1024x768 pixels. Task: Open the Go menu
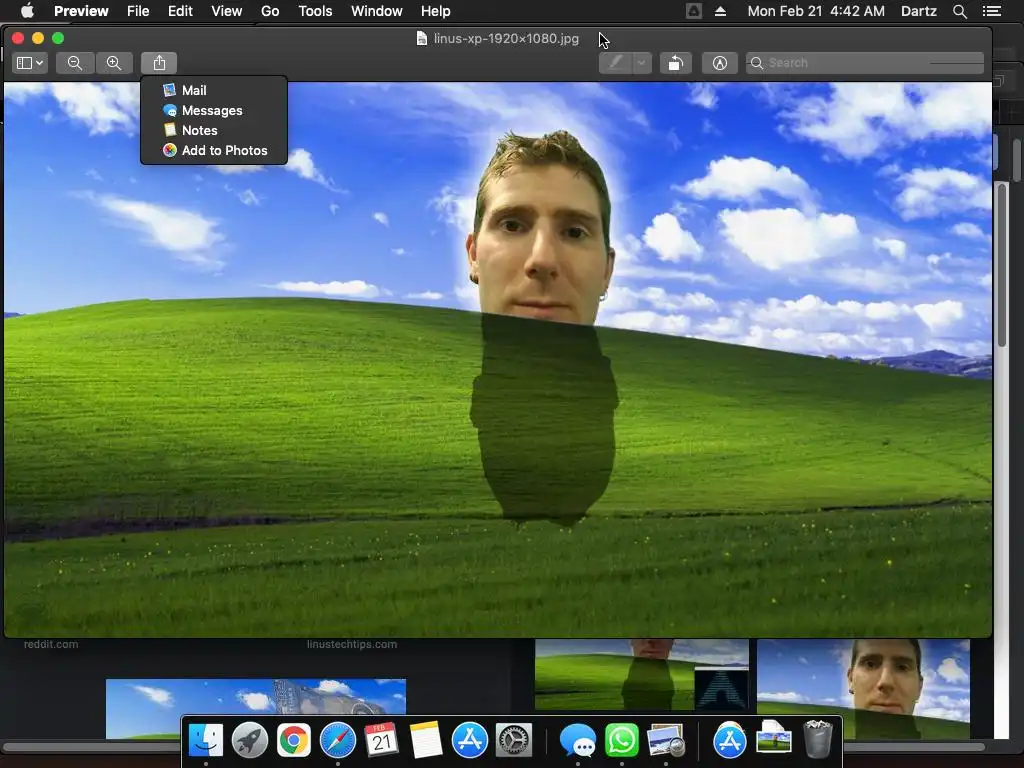(x=270, y=11)
